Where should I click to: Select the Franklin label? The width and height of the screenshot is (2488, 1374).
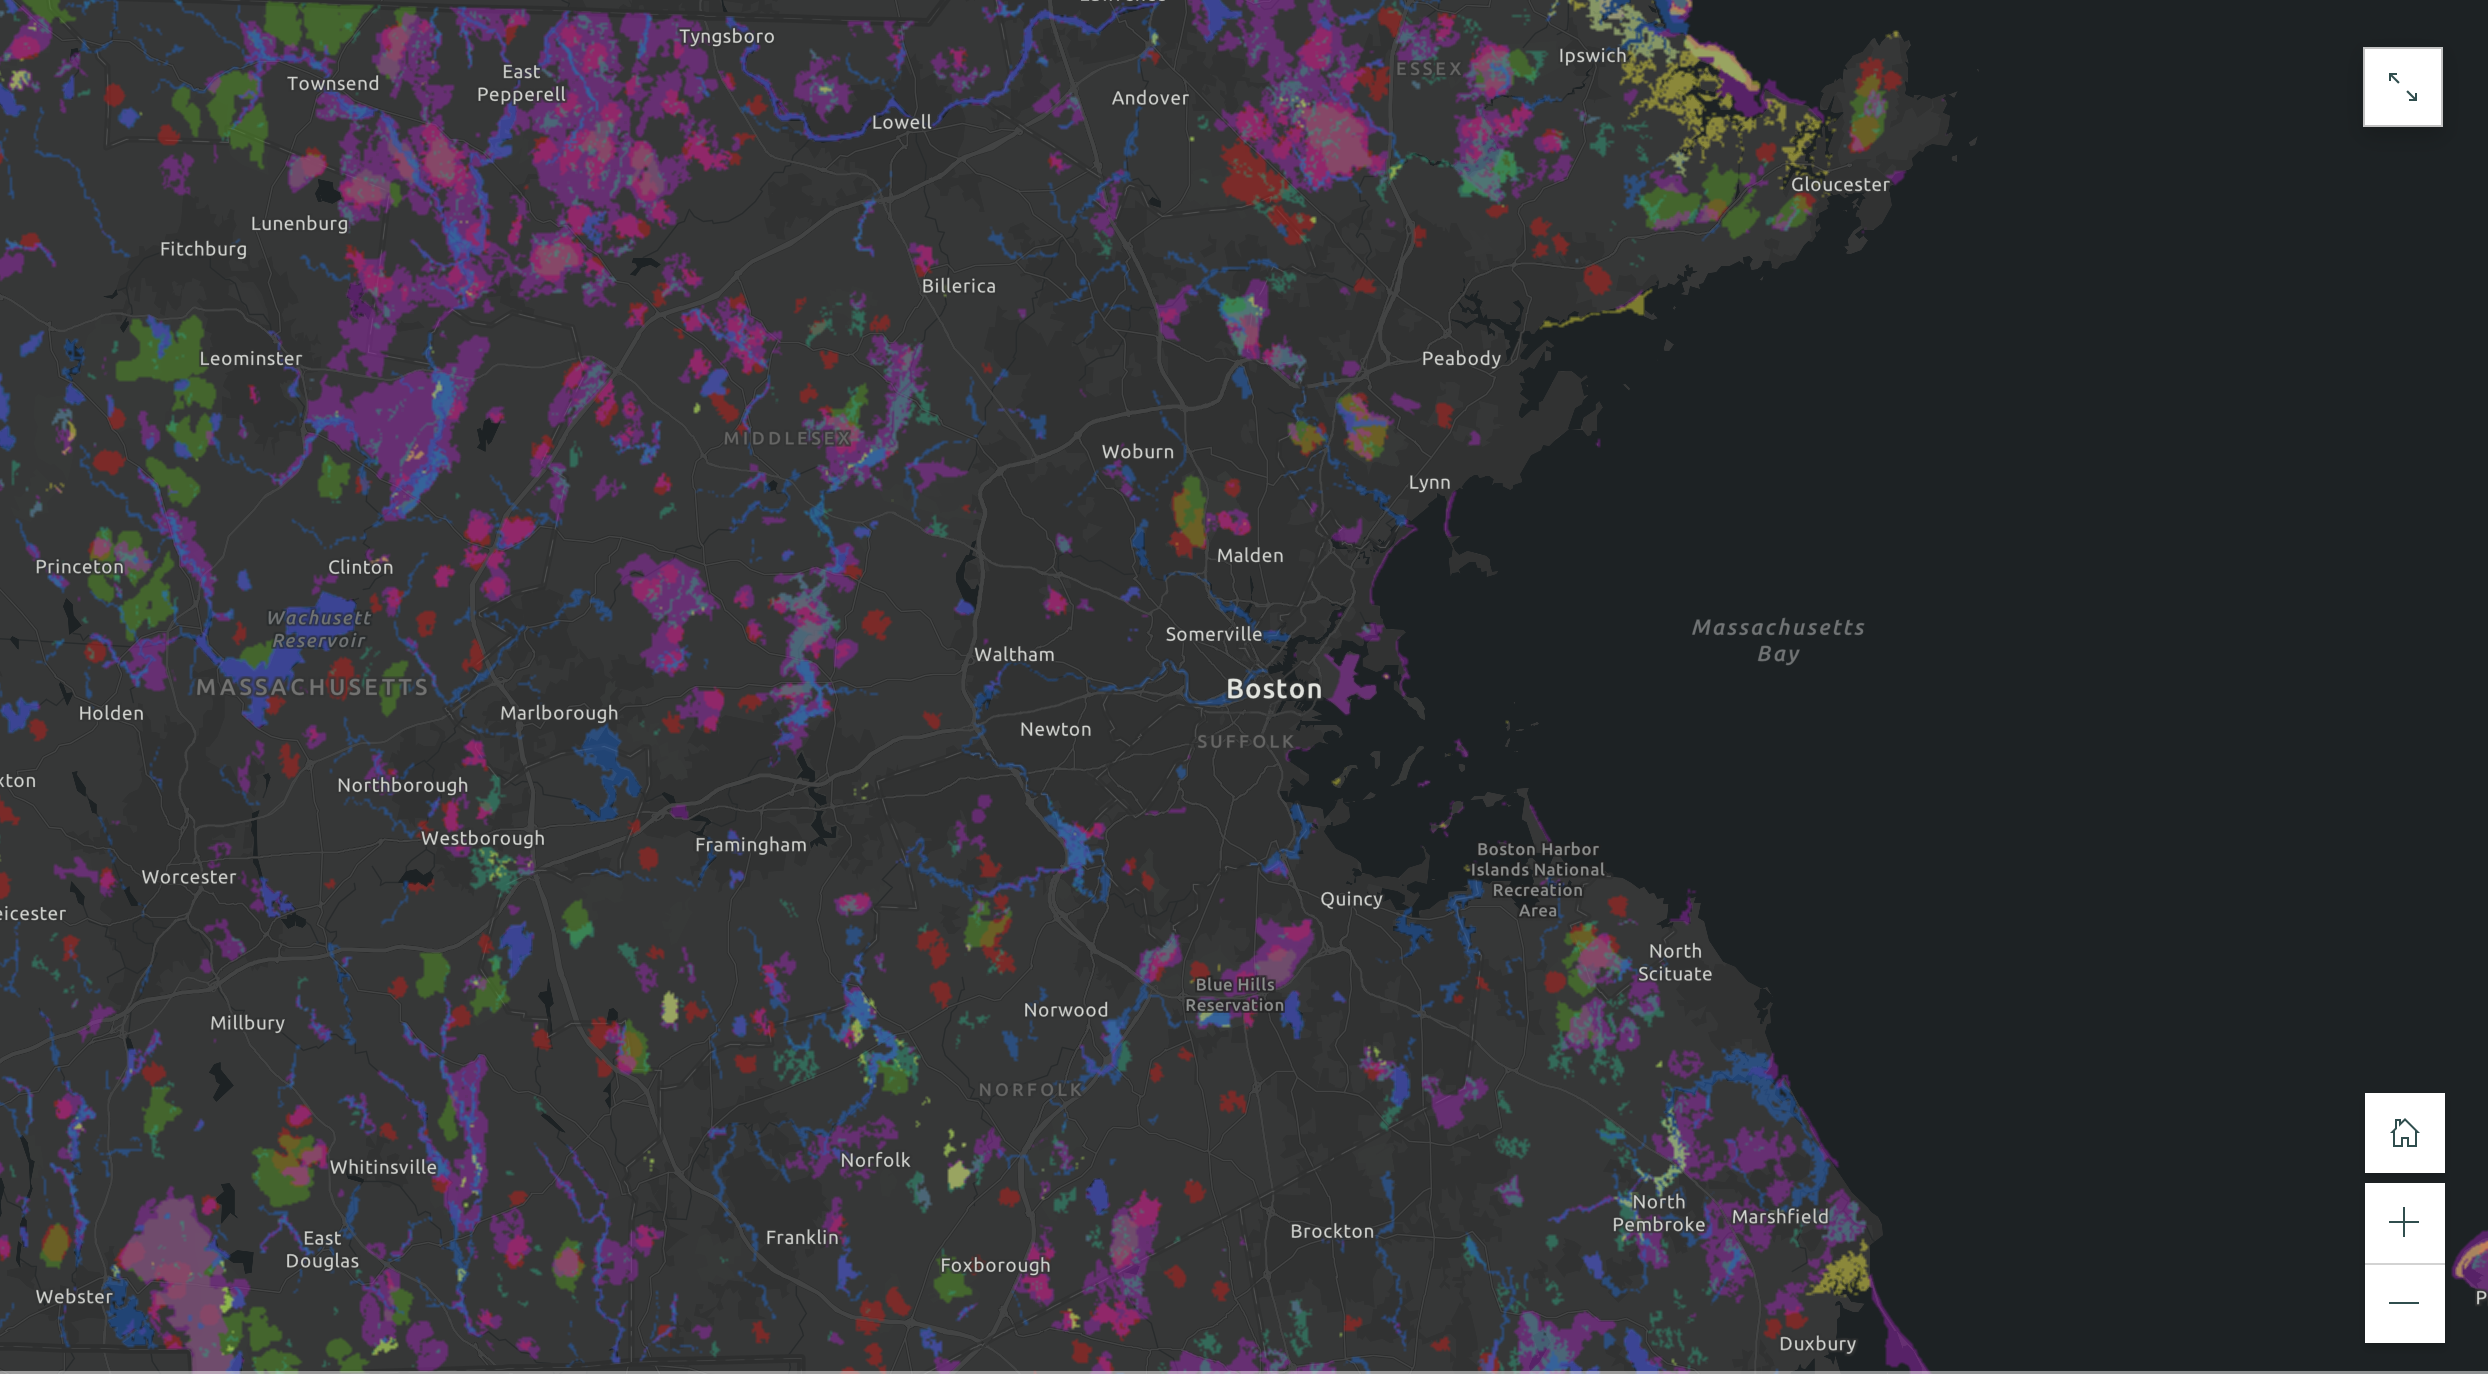pos(802,1237)
